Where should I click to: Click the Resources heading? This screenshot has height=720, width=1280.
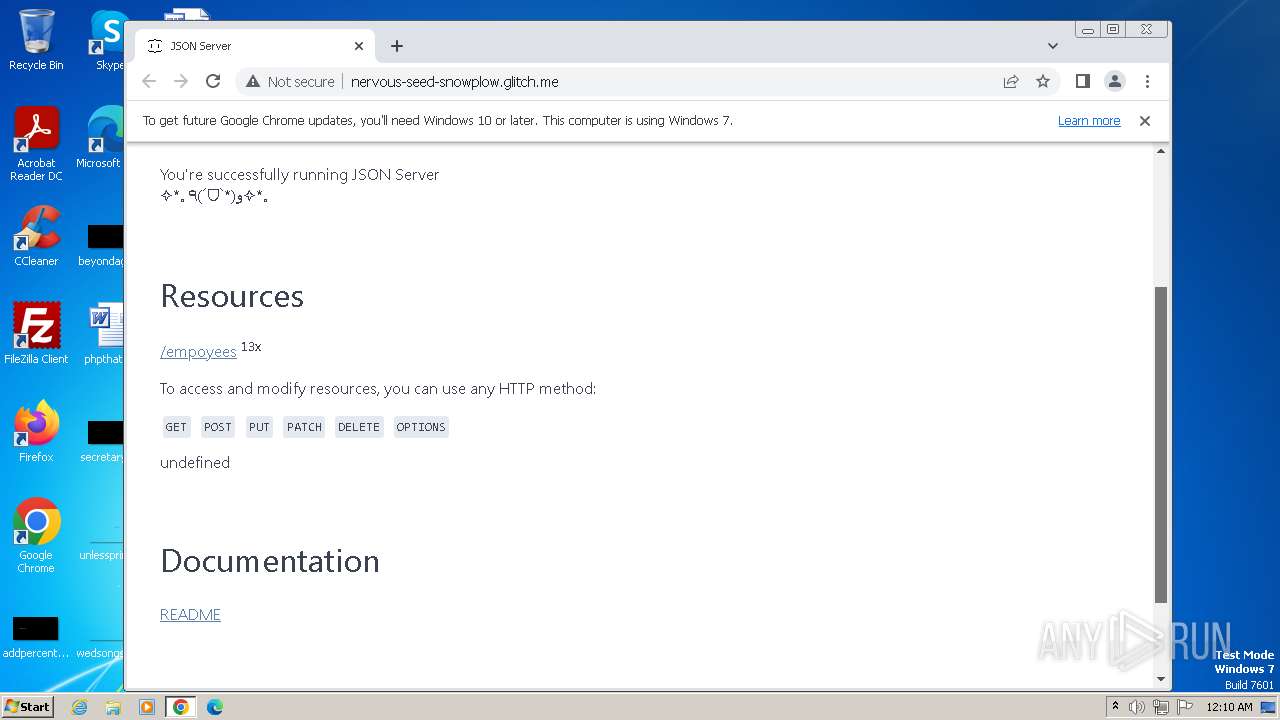[x=232, y=296]
